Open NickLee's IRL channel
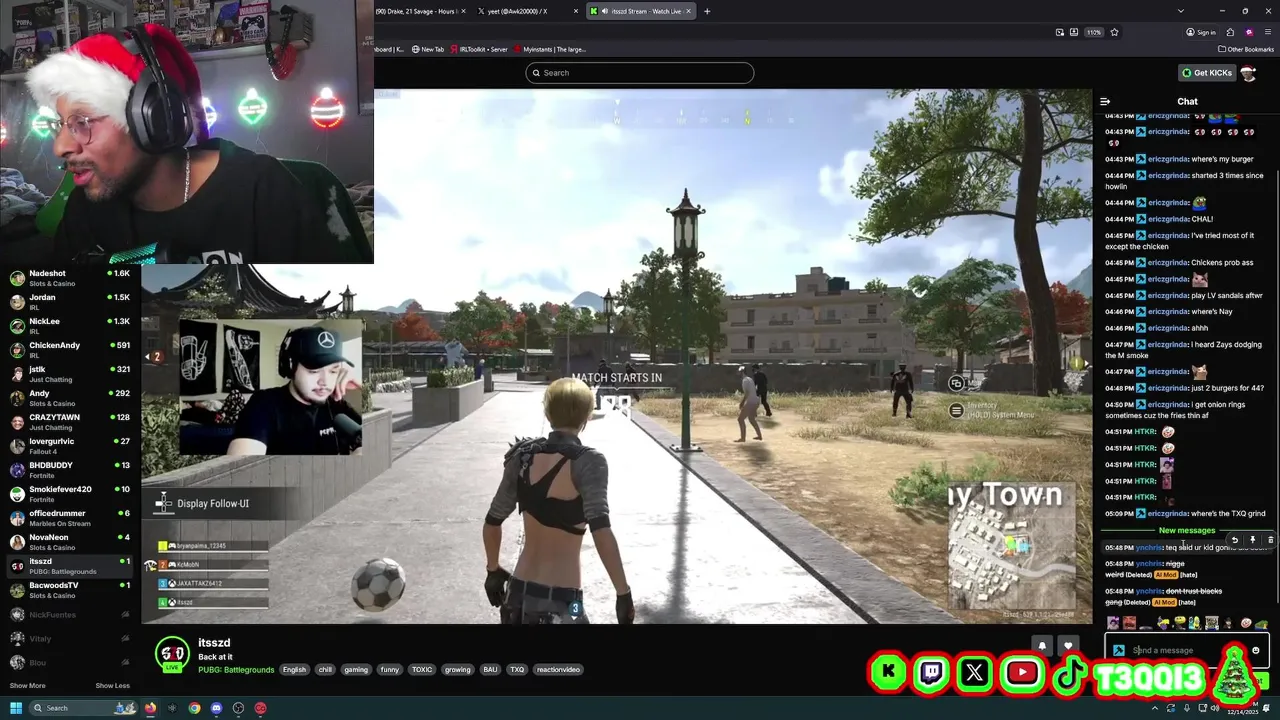Viewport: 1280px width, 720px height. pyautogui.click(x=70, y=326)
